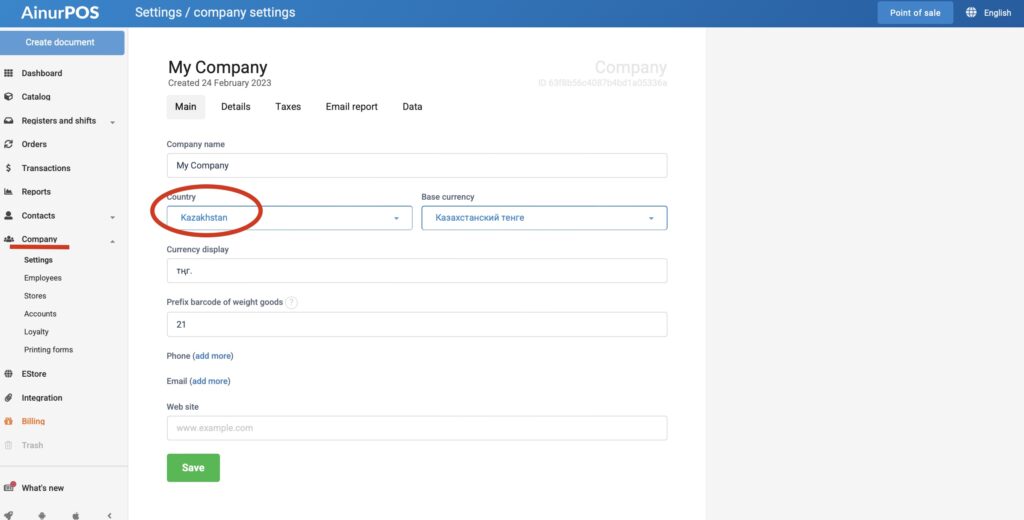Click the Orders refresh-arrows icon
The width and height of the screenshot is (1024, 520).
(9, 144)
